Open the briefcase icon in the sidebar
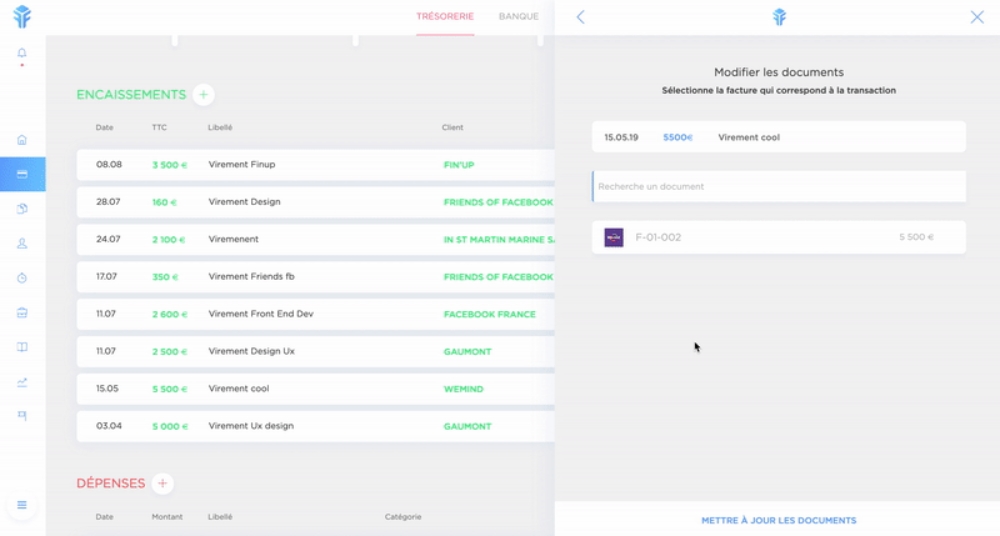Image resolution: width=1000 pixels, height=536 pixels. [x=22, y=313]
